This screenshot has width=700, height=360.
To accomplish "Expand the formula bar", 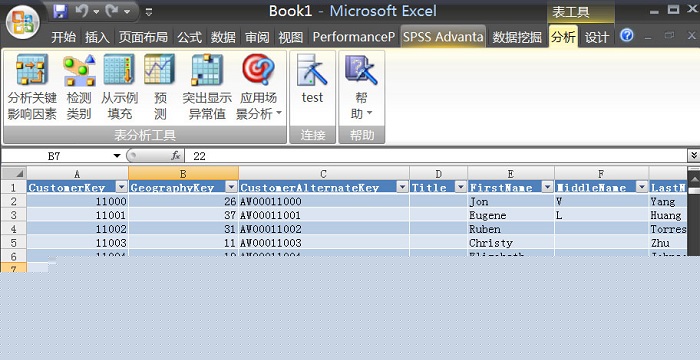I will coord(694,155).
